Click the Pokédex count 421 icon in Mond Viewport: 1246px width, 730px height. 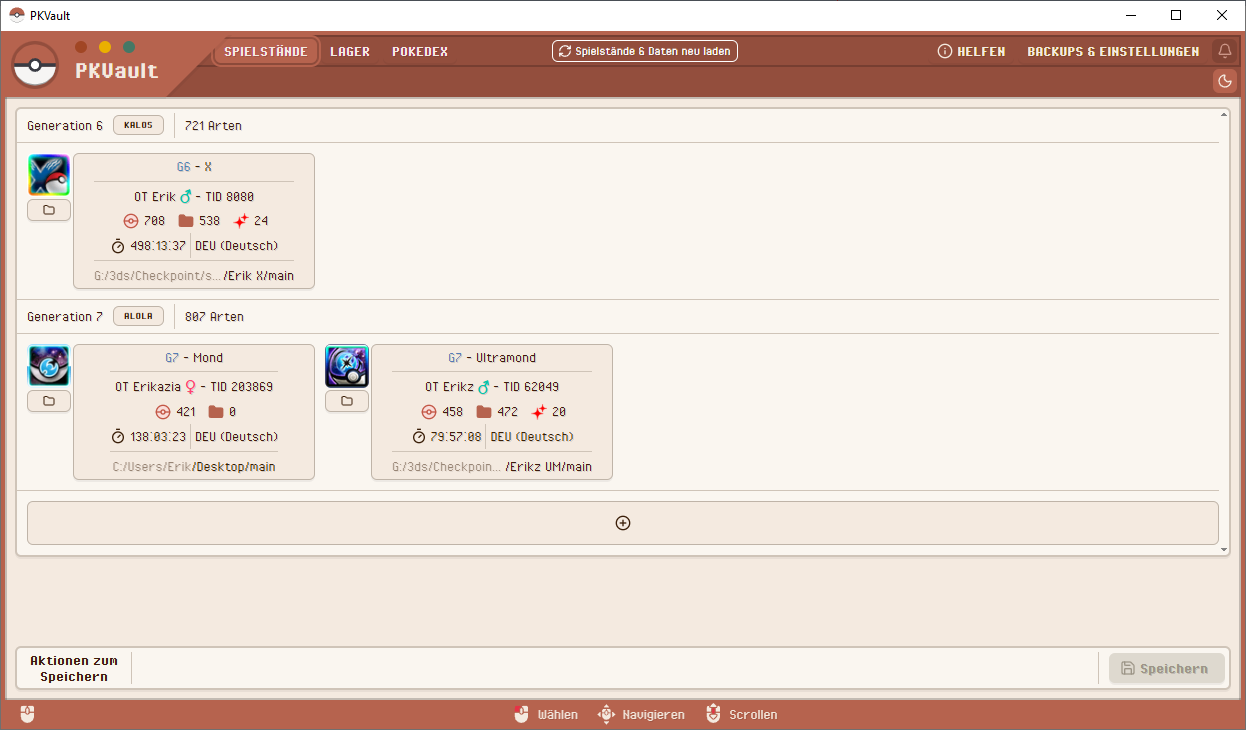[163, 412]
